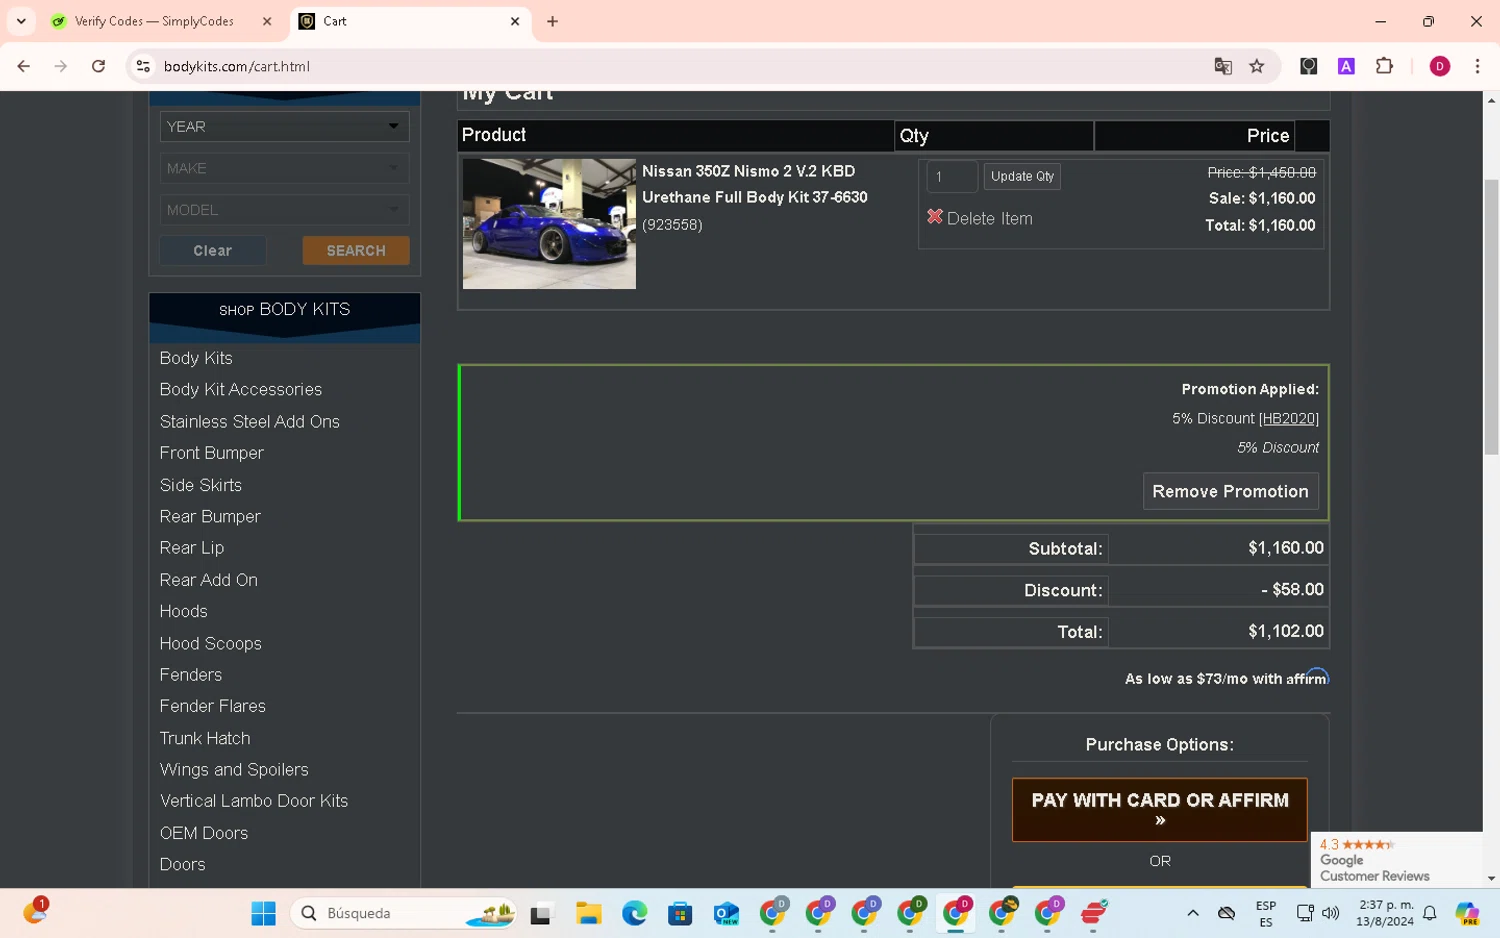
Task: Open the Windows Start menu
Action: 264,913
